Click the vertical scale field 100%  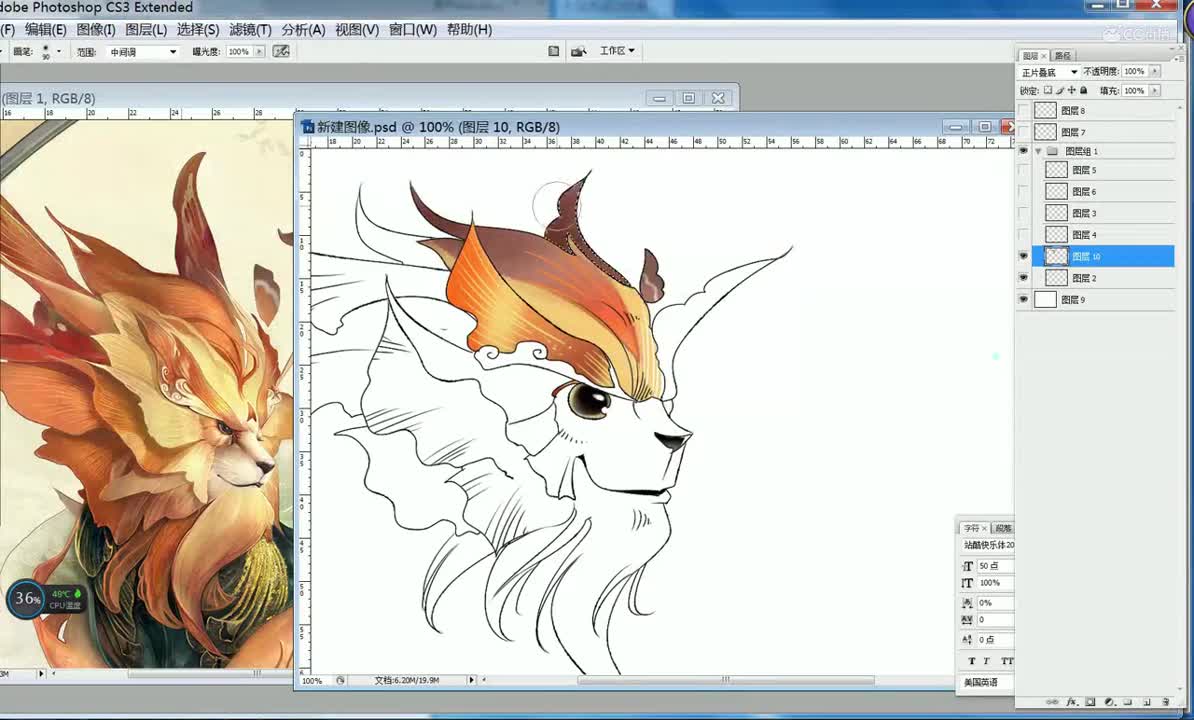tap(995, 583)
